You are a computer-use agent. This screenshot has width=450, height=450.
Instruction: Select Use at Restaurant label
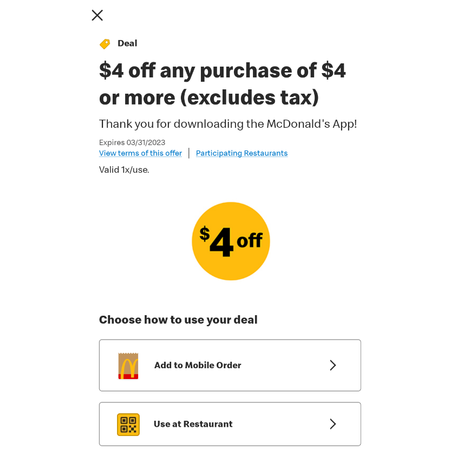point(193,424)
